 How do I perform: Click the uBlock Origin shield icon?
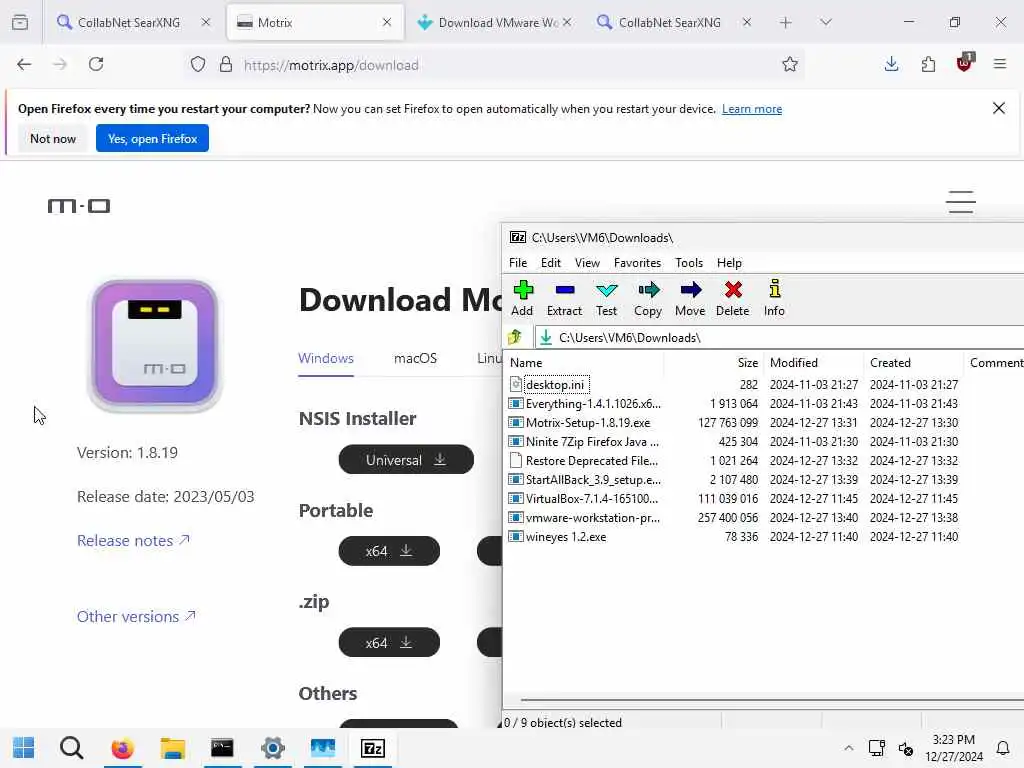(x=965, y=63)
